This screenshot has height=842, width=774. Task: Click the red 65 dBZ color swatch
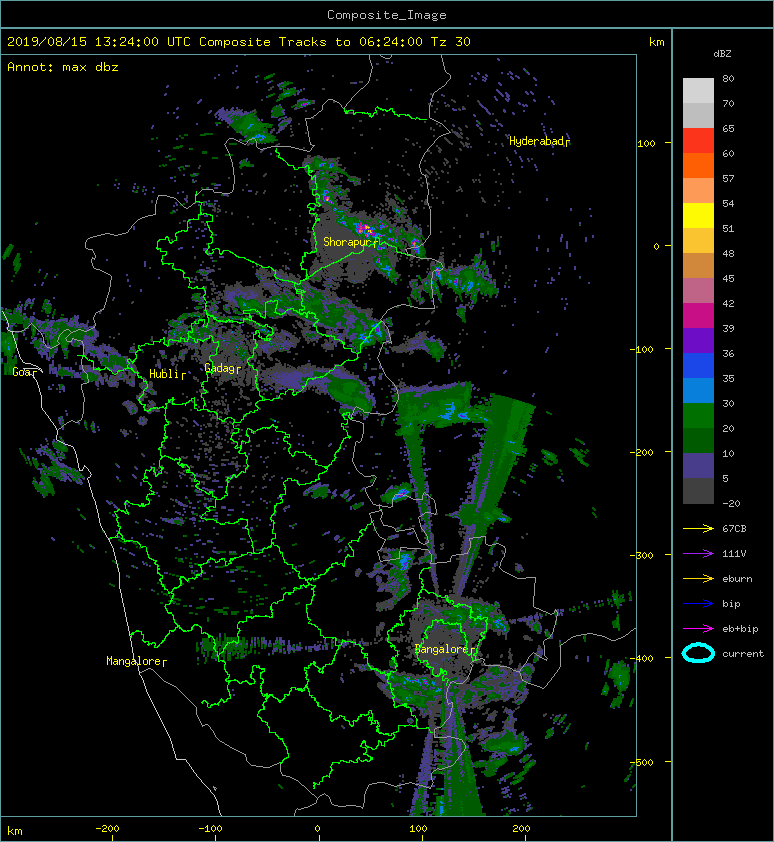tap(698, 140)
